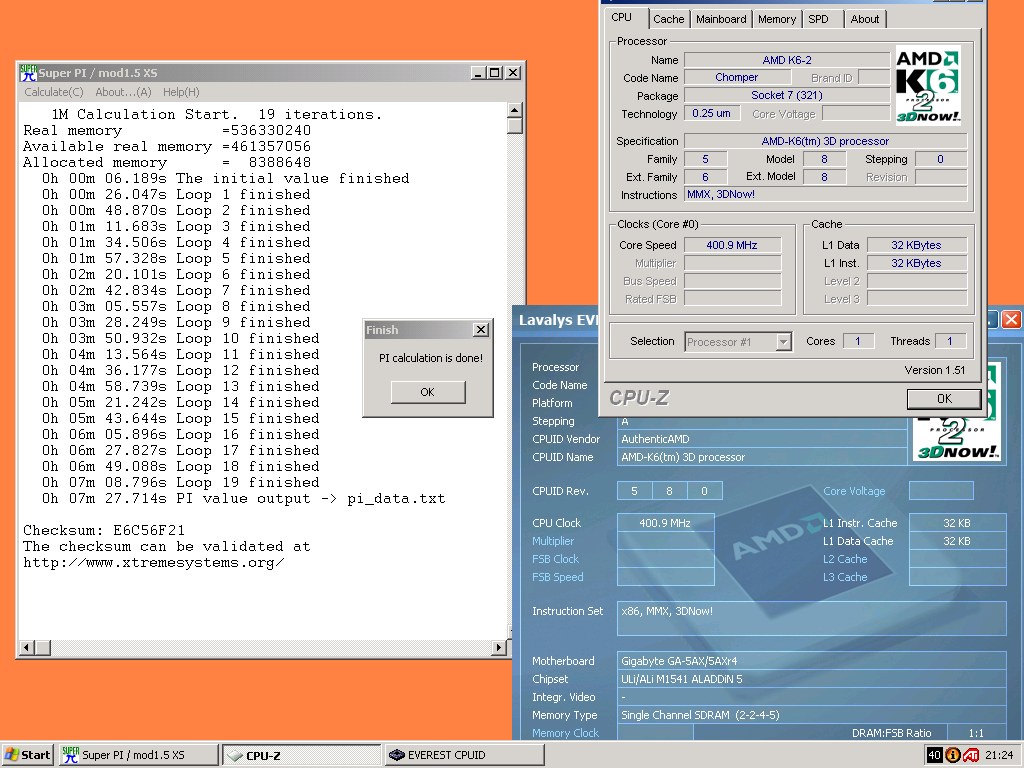Screen dimensions: 1024x768
Task: Minimize the Super PI window
Action: click(479, 72)
